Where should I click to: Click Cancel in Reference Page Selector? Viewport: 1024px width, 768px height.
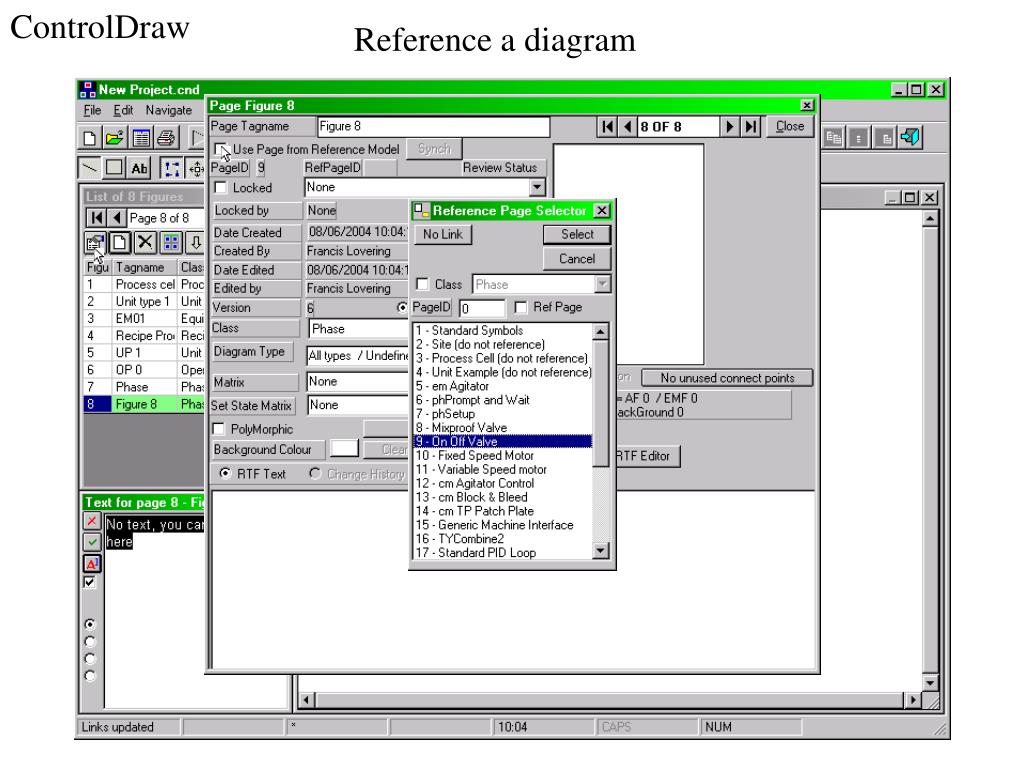(x=577, y=259)
